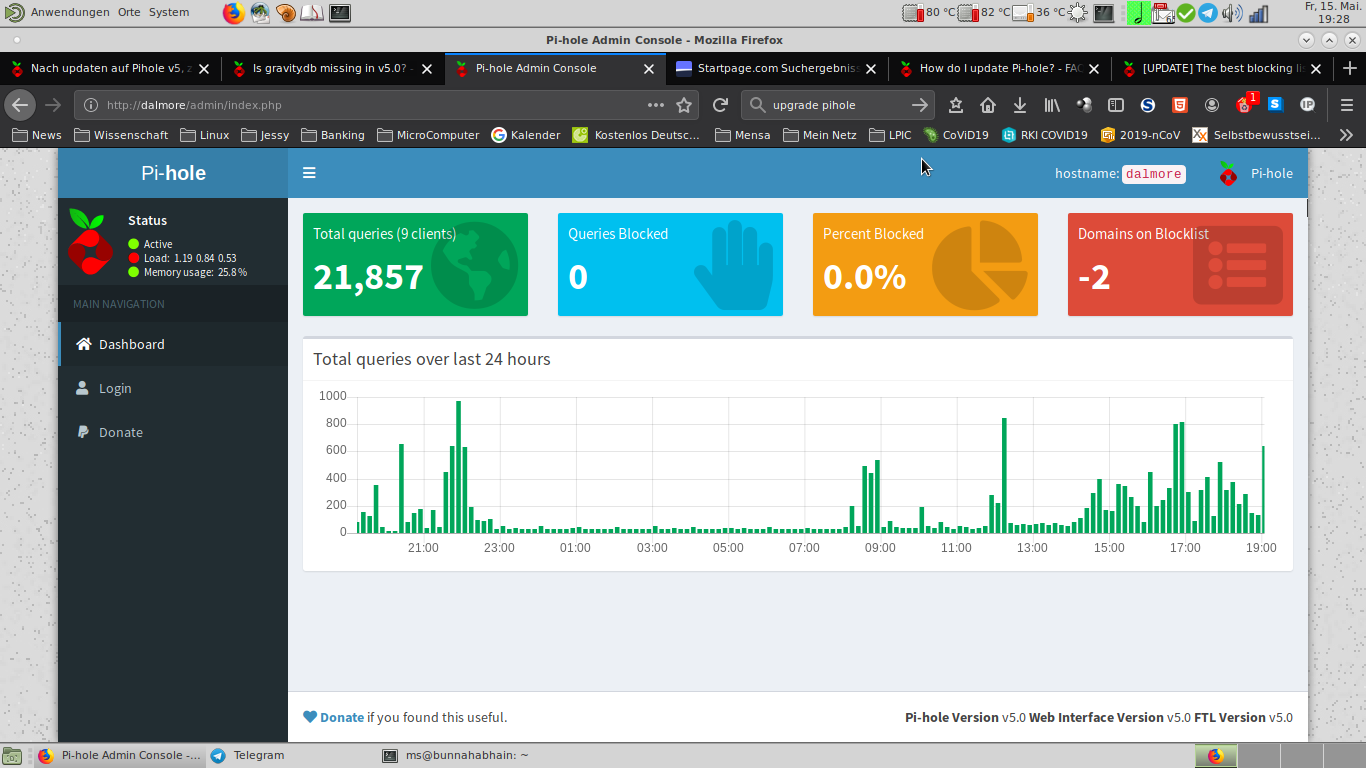Click the Domains on Blocklist red card
The height and width of the screenshot is (768, 1366).
pos(1180,264)
